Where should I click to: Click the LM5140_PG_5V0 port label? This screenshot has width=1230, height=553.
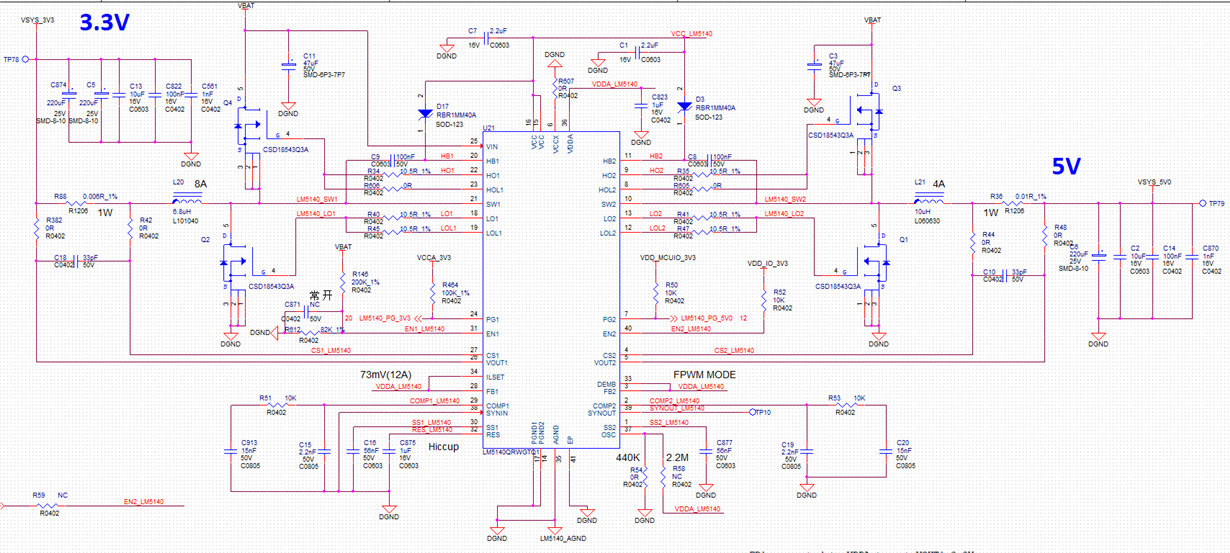pyautogui.click(x=707, y=317)
